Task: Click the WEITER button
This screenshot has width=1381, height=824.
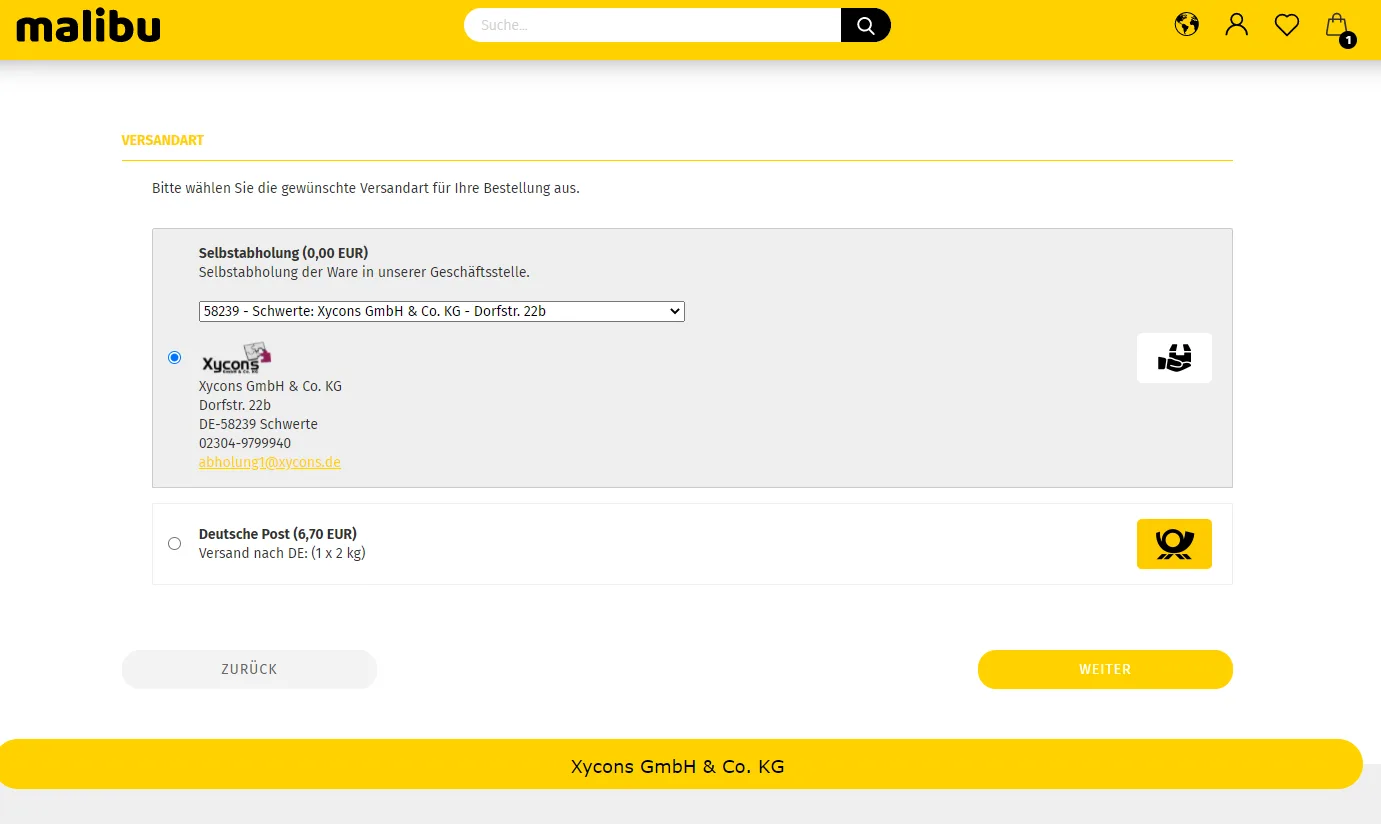Action: 1105,669
